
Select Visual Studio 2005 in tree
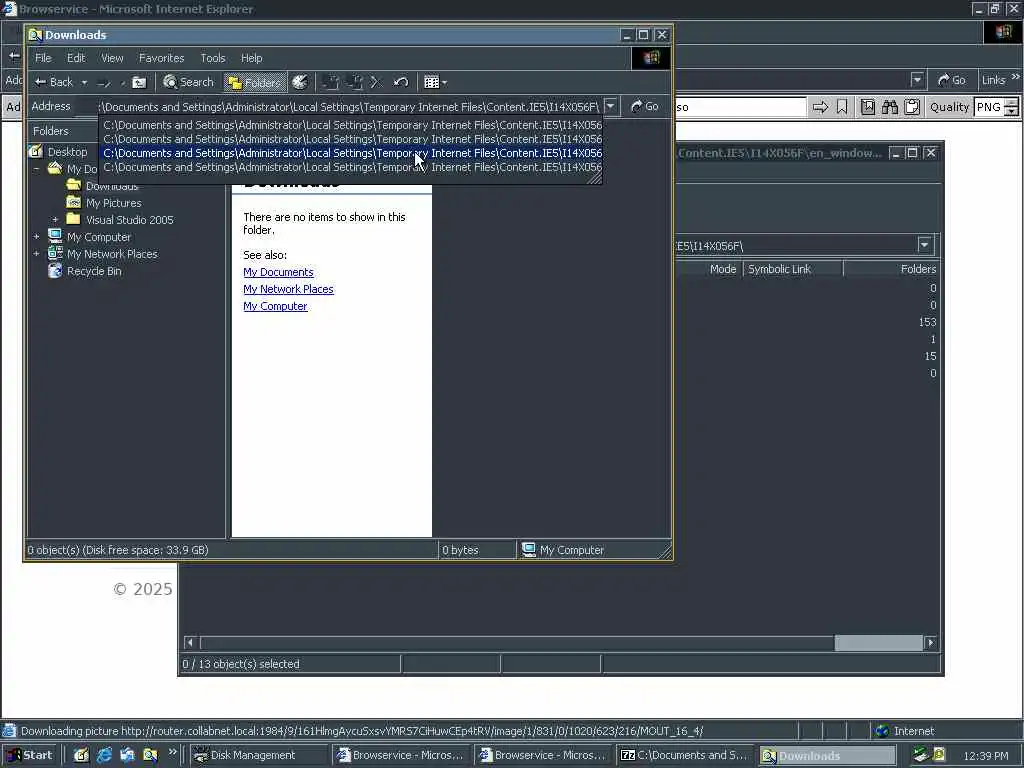pyautogui.click(x=129, y=220)
